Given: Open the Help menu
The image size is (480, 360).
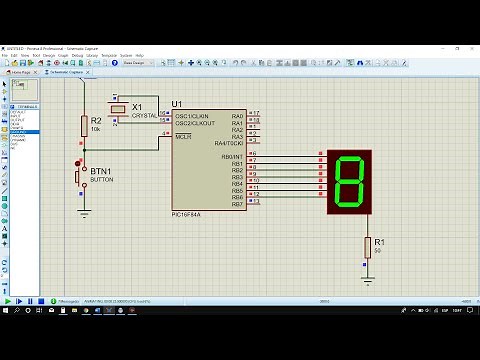Looking at the screenshot, I should (139, 55).
